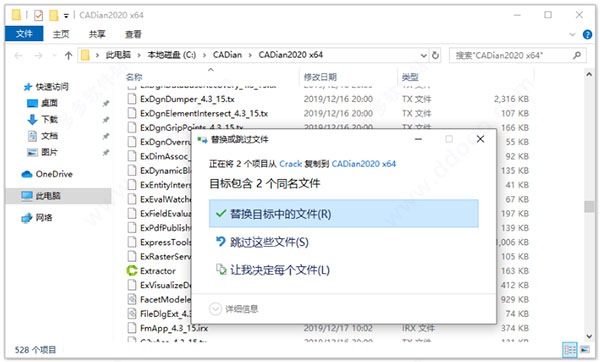The image size is (600, 362).
Task: Click the properties checkmark quick access icon
Action: click(x=38, y=15)
